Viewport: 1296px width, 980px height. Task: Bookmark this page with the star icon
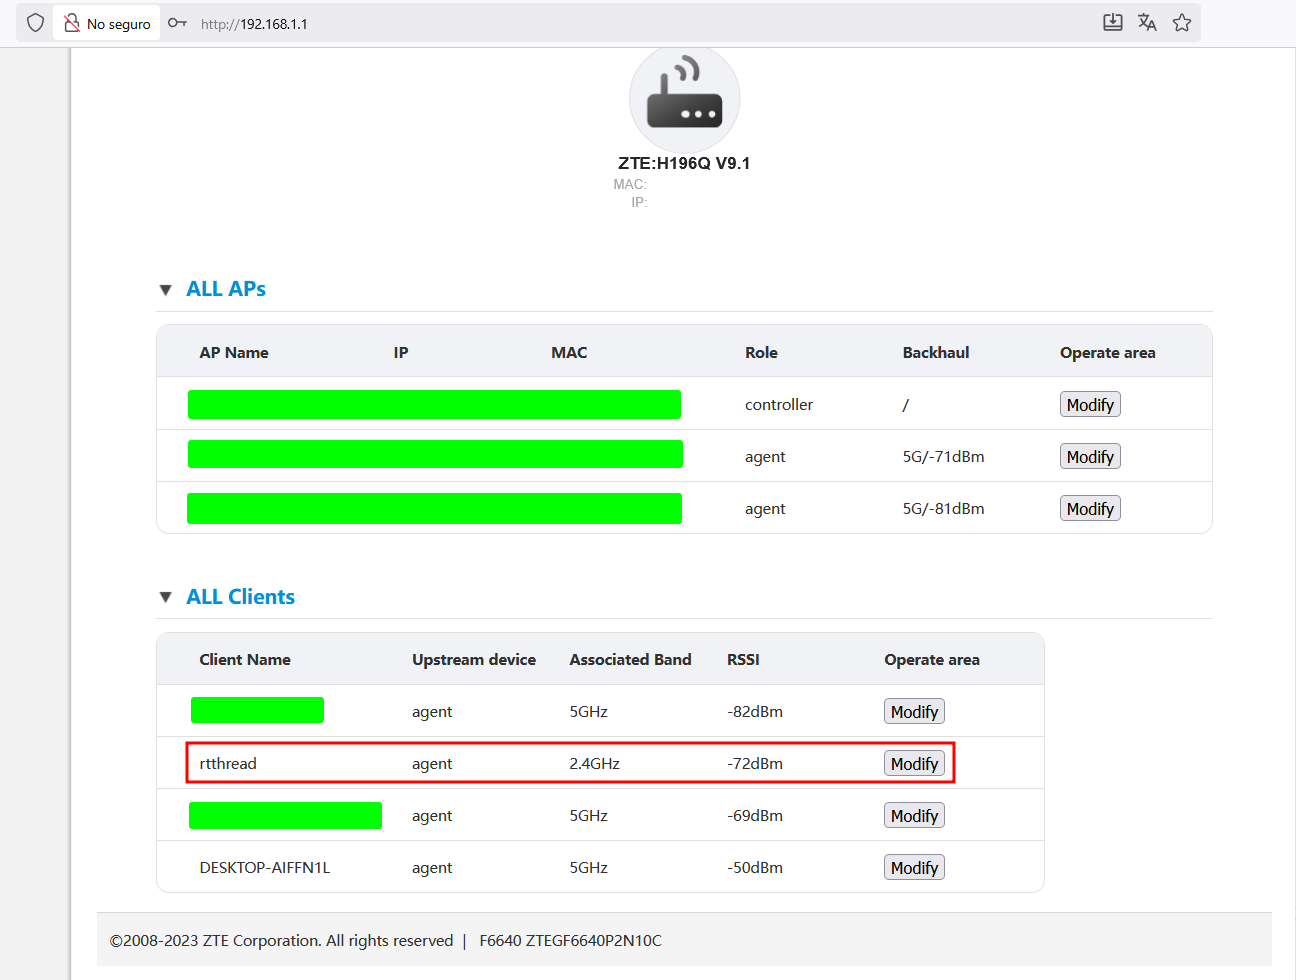(1182, 23)
